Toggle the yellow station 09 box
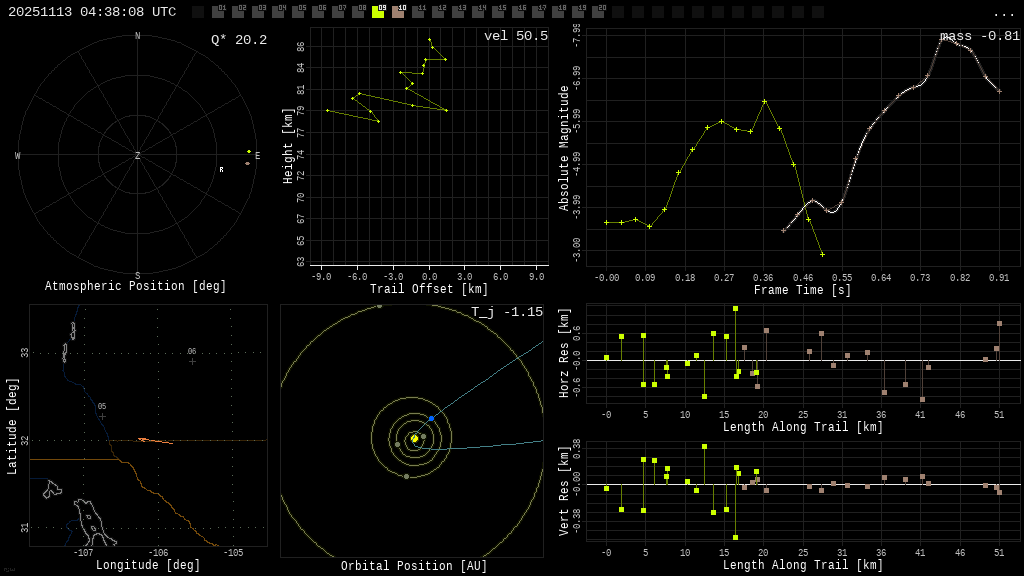The width and height of the screenshot is (1024, 576). [378, 12]
